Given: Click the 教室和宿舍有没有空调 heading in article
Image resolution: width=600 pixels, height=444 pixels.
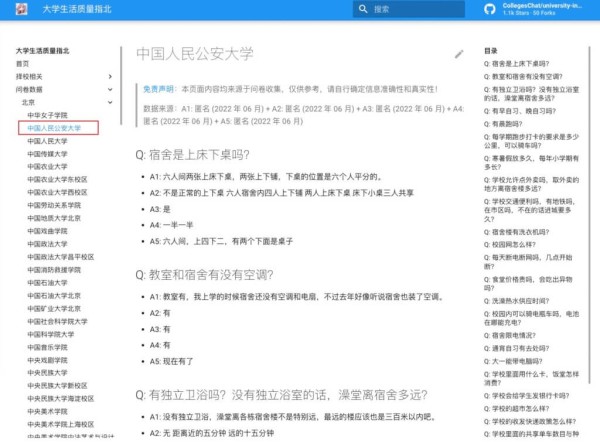Looking at the screenshot, I should (x=204, y=275).
